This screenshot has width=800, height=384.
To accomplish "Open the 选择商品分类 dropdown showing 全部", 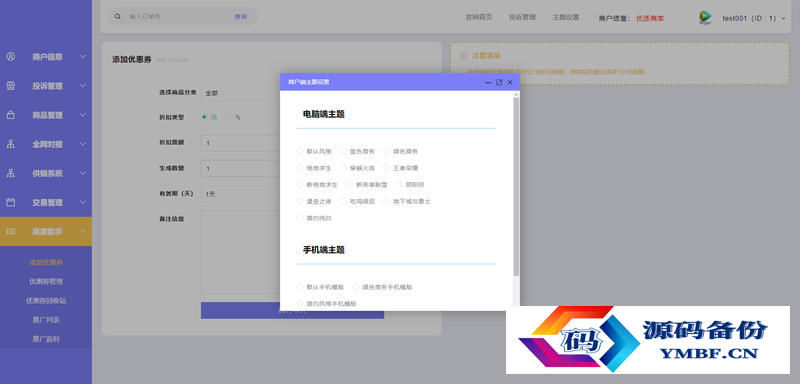I will click(240, 93).
